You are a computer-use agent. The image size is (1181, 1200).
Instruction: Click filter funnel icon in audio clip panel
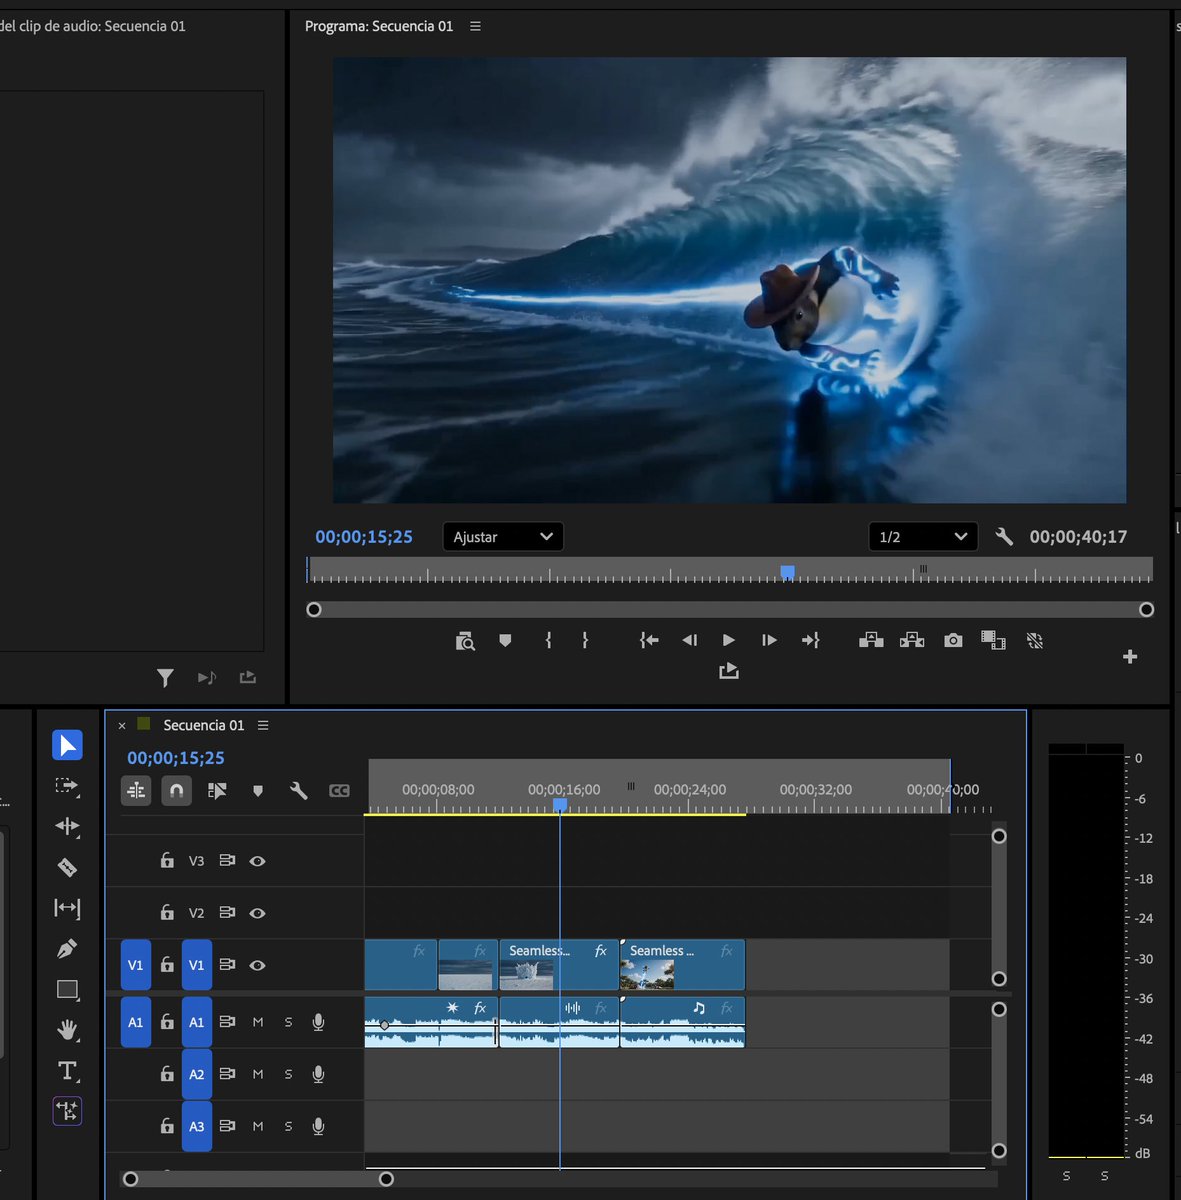coord(165,678)
